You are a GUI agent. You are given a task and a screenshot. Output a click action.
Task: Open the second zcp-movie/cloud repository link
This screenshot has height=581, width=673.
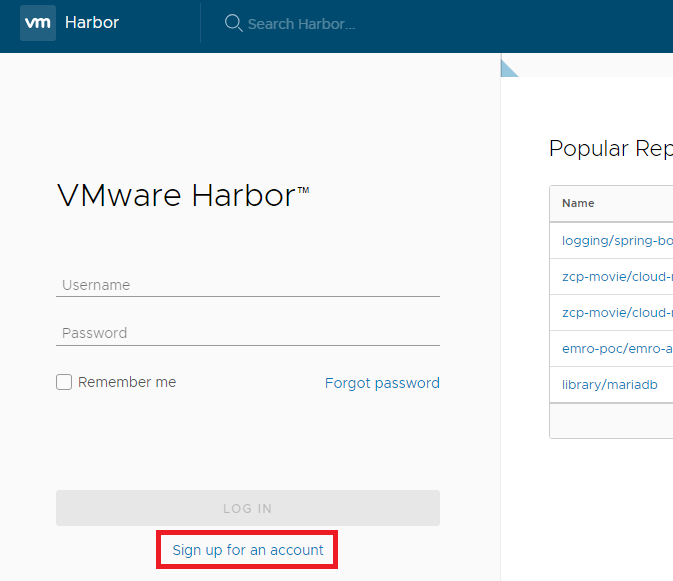click(x=617, y=312)
